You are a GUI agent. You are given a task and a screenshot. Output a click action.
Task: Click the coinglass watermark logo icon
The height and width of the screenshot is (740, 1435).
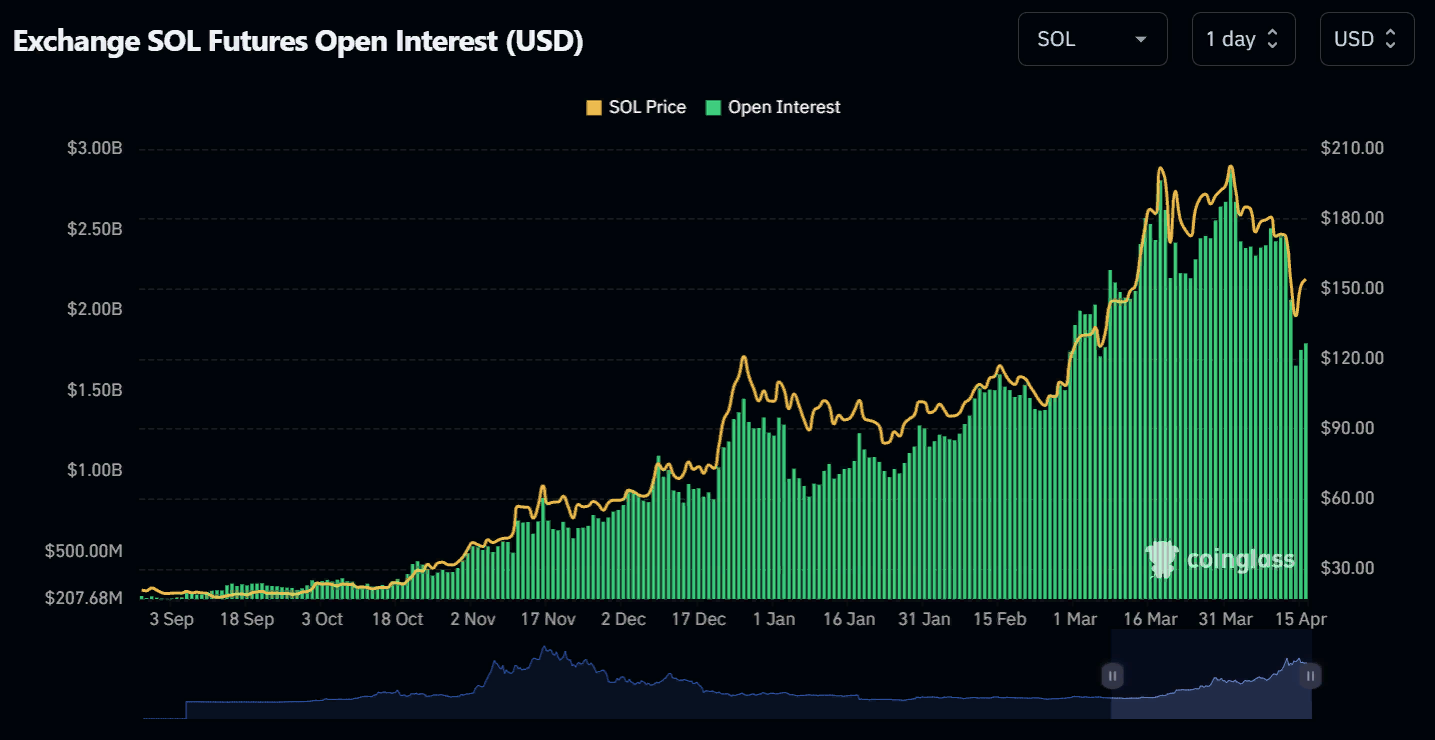pyautogui.click(x=1163, y=560)
